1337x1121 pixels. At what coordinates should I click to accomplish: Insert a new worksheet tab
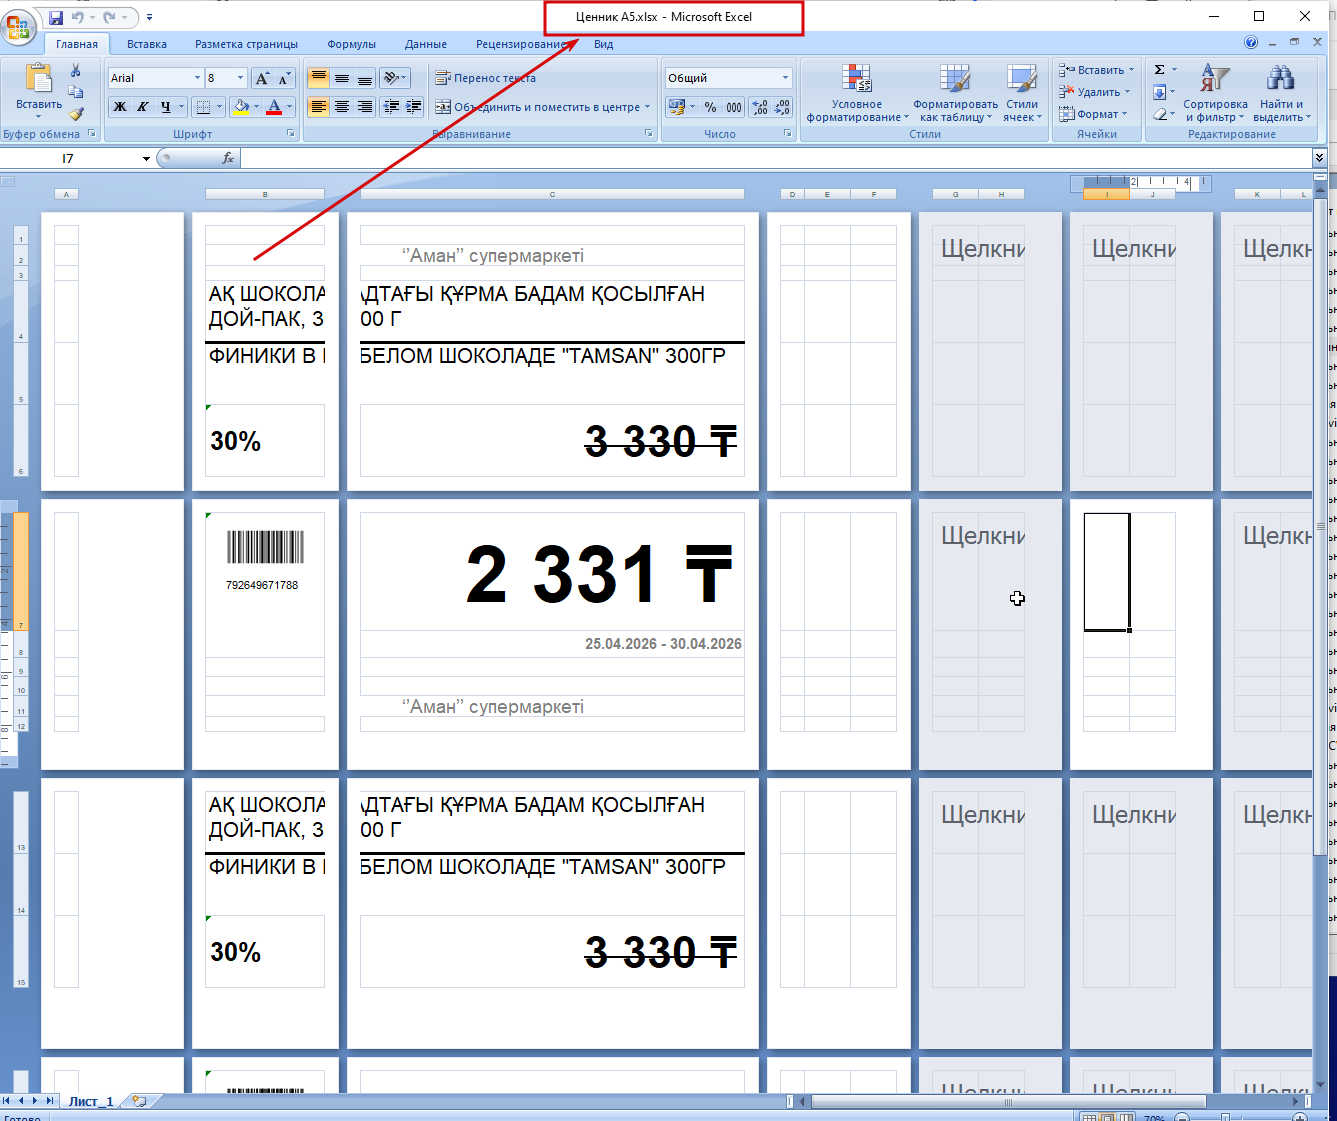pyautogui.click(x=139, y=1101)
